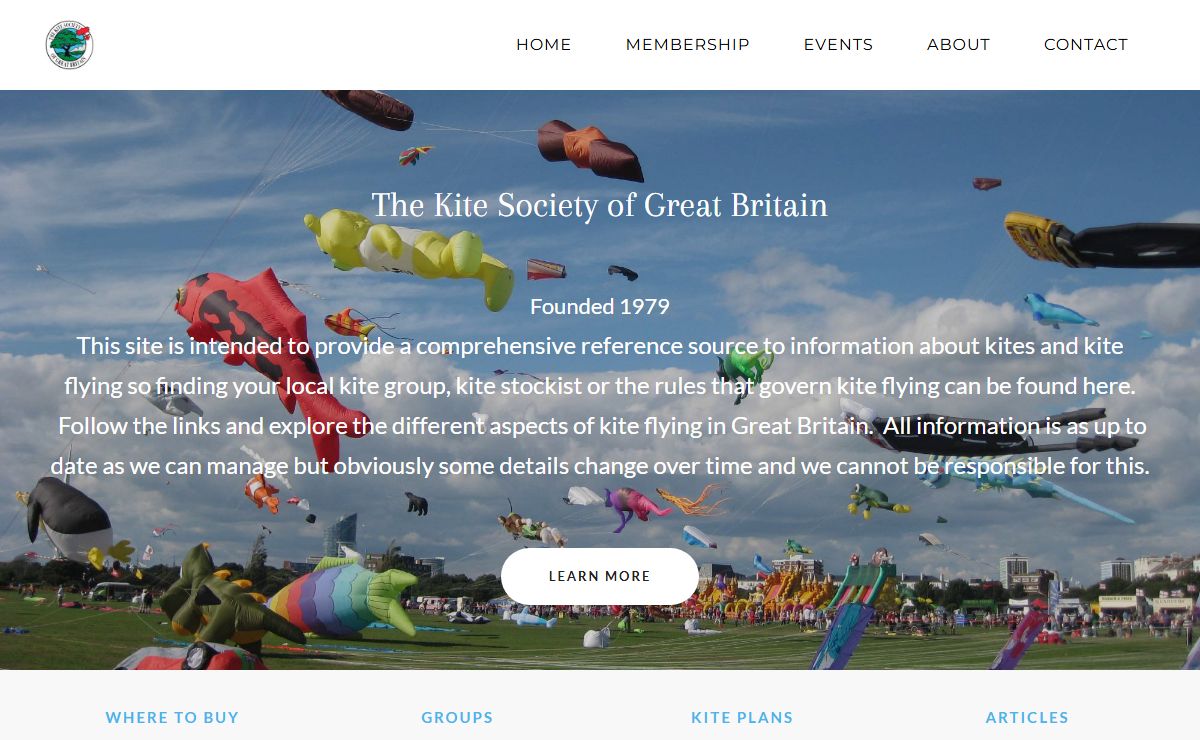Screen dimensions: 1200x740
Task: Click the Kite Society of Great Britain heading
Action: (x=600, y=206)
